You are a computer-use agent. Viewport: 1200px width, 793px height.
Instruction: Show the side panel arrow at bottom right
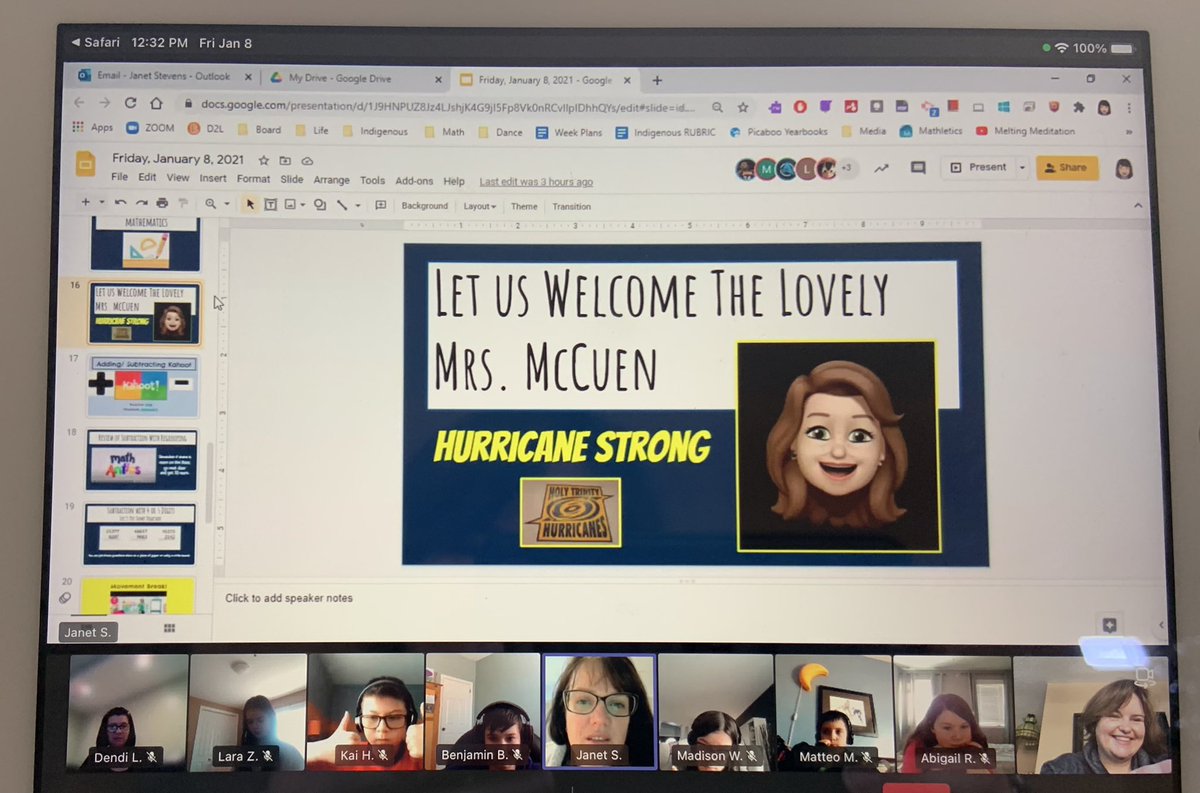pyautogui.click(x=1161, y=626)
